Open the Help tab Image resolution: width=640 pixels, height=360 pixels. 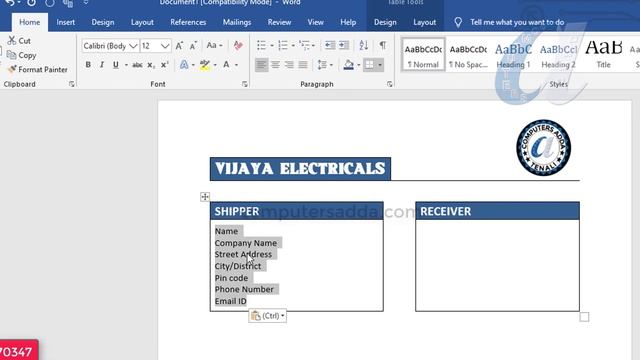pyautogui.click(x=348, y=22)
